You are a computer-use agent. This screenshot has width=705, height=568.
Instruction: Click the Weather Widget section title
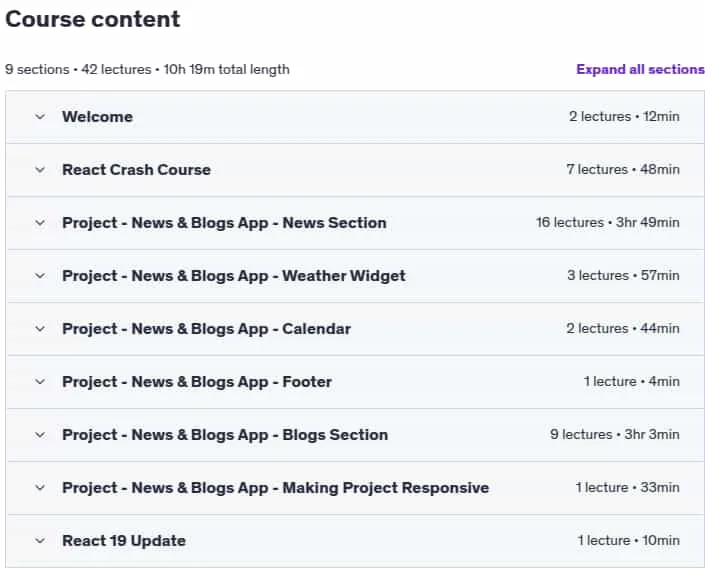pyautogui.click(x=234, y=276)
